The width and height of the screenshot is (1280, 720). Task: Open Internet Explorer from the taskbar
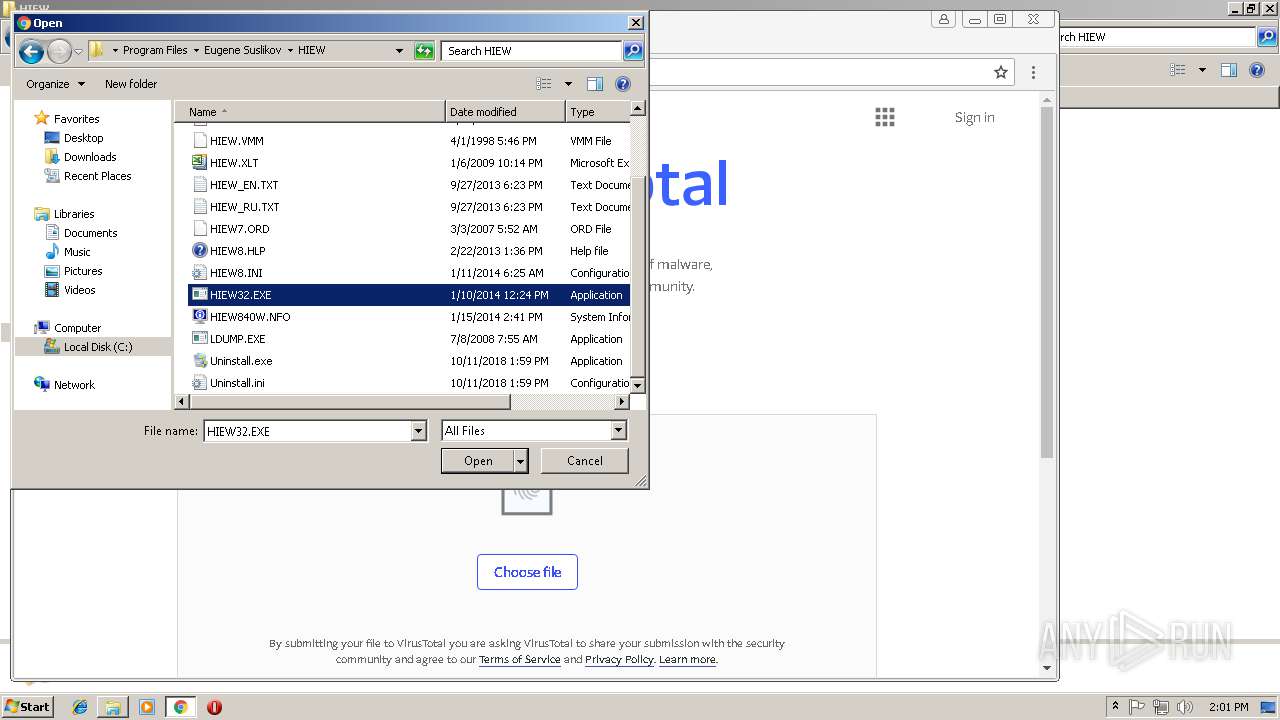80,707
